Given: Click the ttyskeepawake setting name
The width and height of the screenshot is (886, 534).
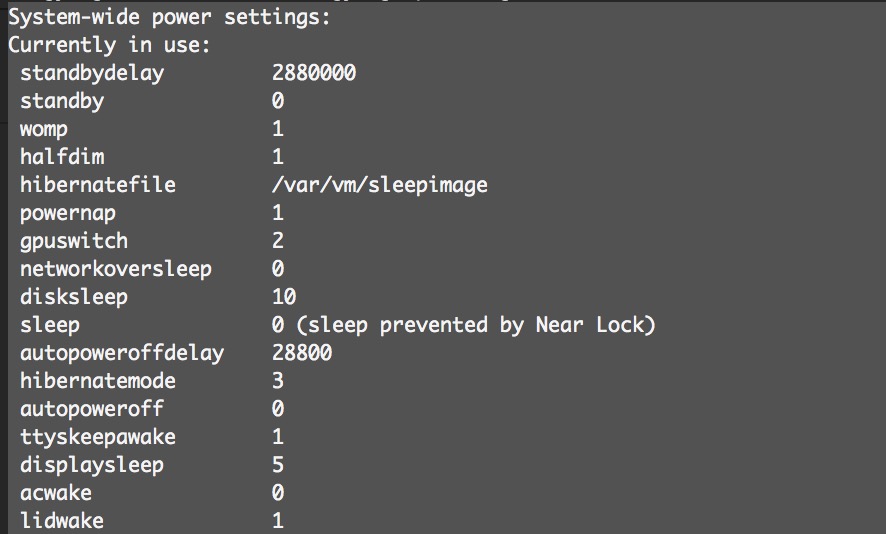Looking at the screenshot, I should click(97, 437).
